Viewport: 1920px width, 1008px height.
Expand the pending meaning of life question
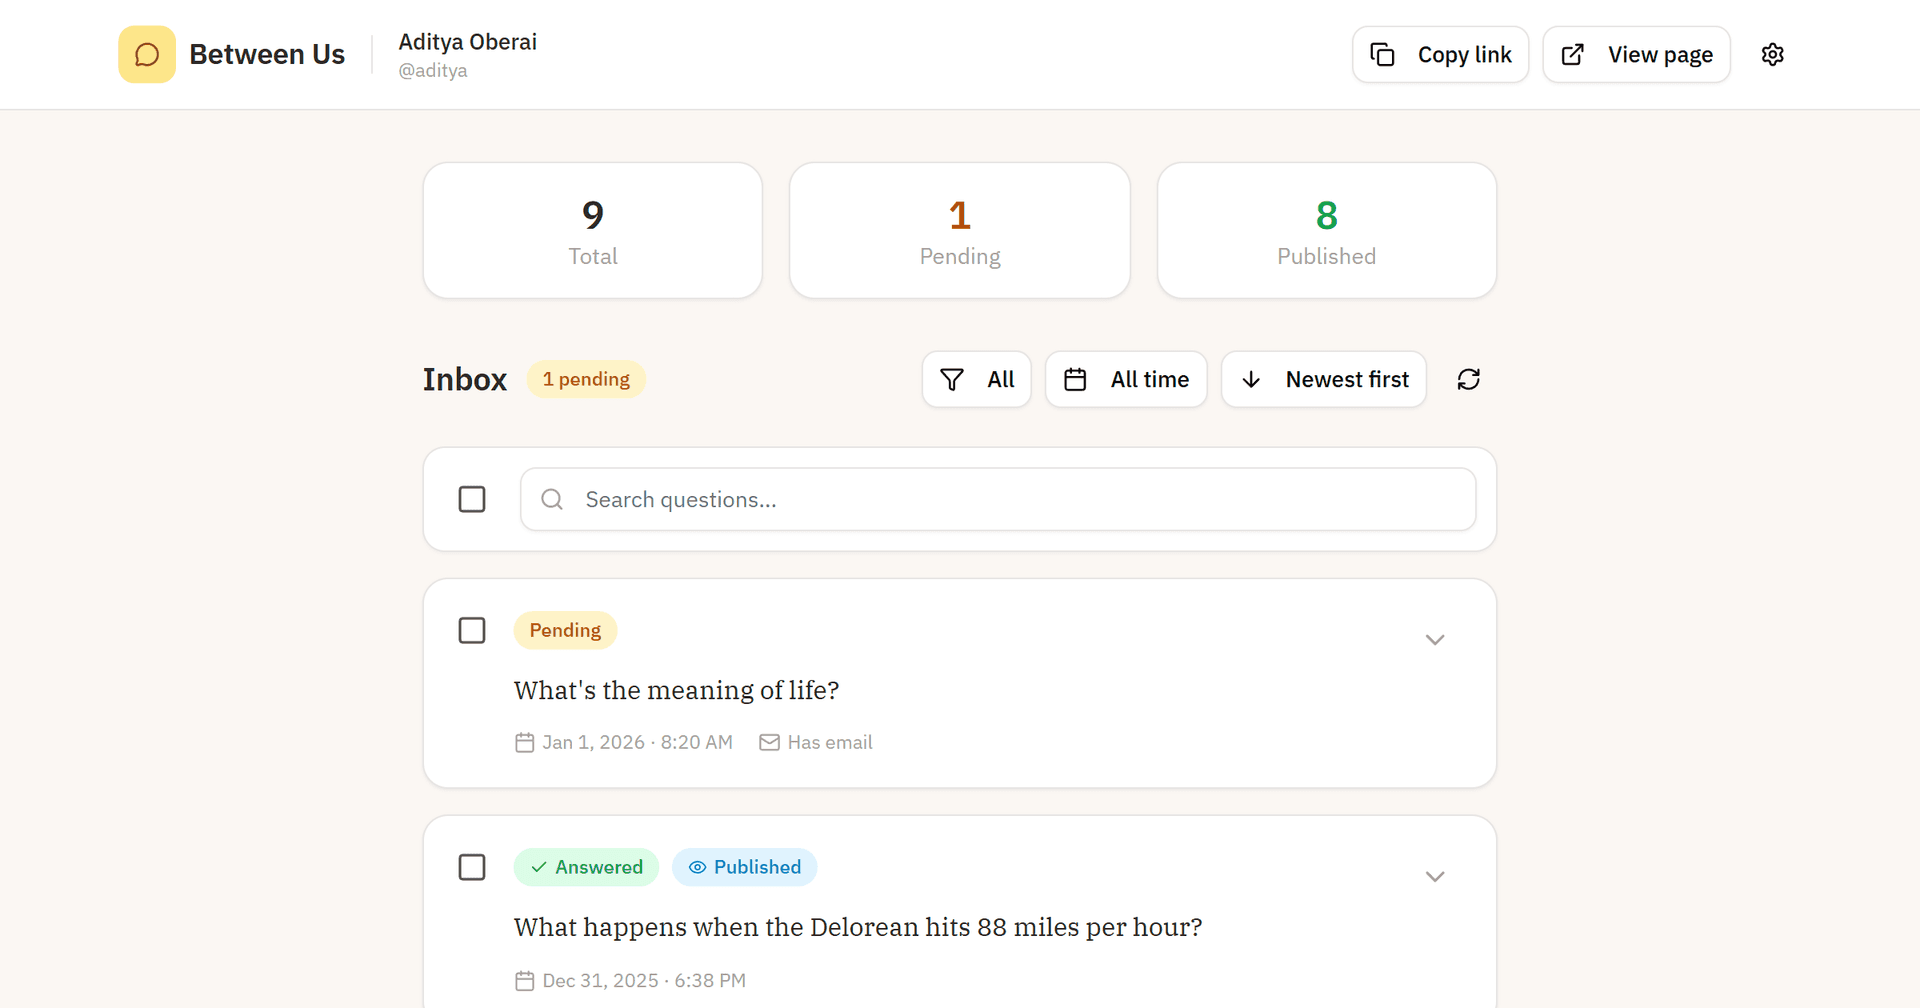(x=1434, y=640)
